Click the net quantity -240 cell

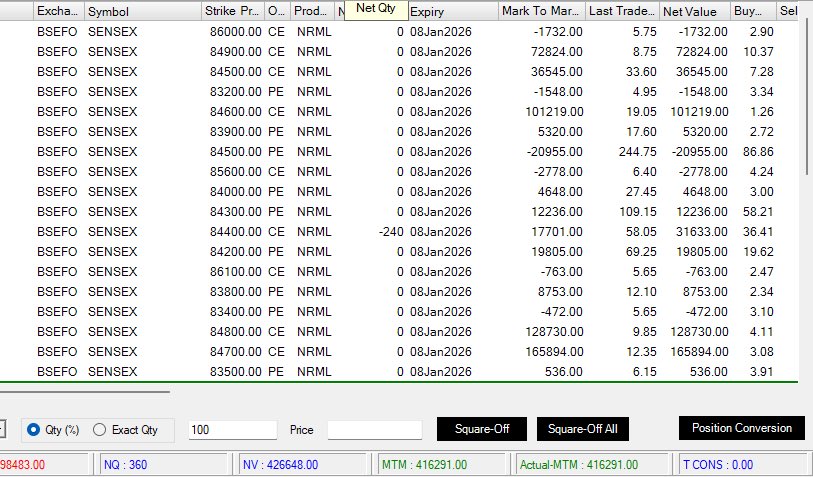coord(391,232)
